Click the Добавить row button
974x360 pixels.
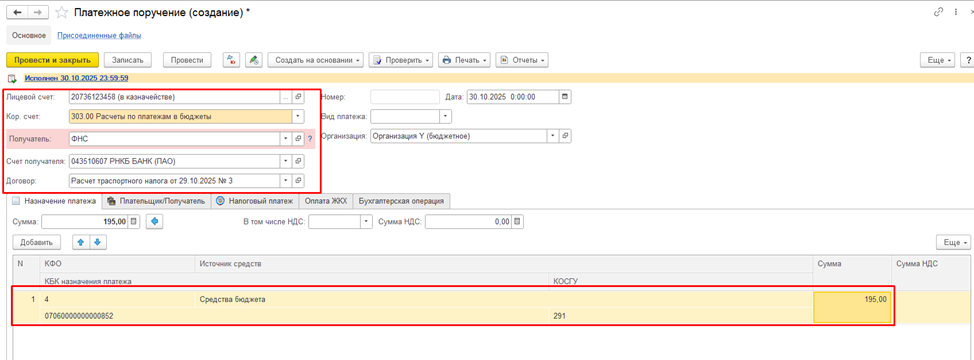tap(36, 242)
